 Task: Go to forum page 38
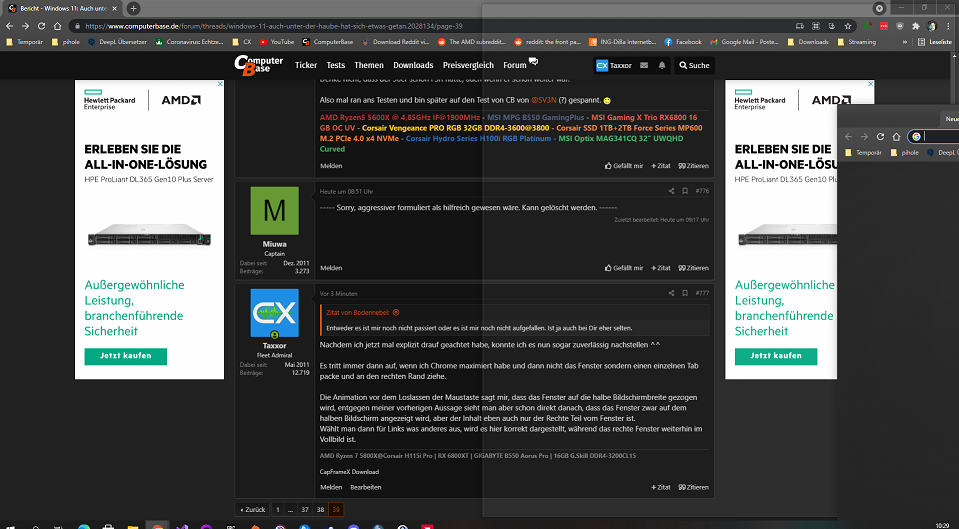(320, 509)
